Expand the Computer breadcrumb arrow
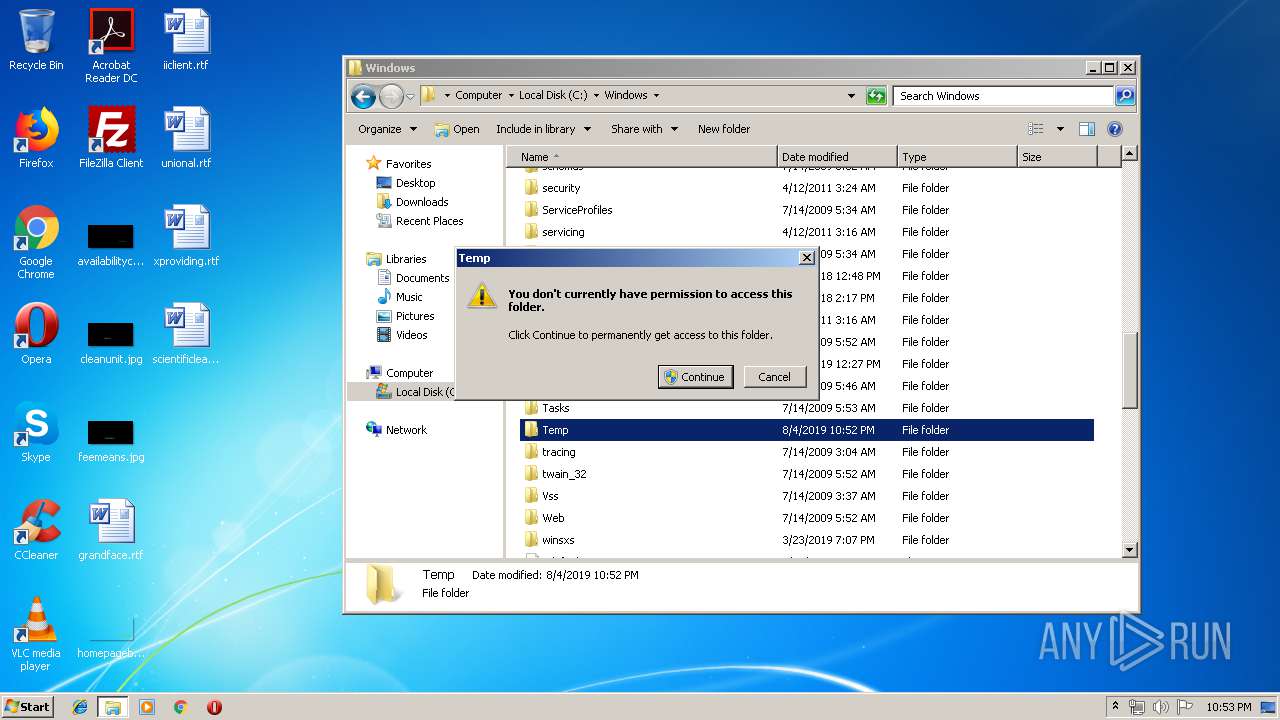Image resolution: width=1280 pixels, height=720 pixels. point(512,96)
